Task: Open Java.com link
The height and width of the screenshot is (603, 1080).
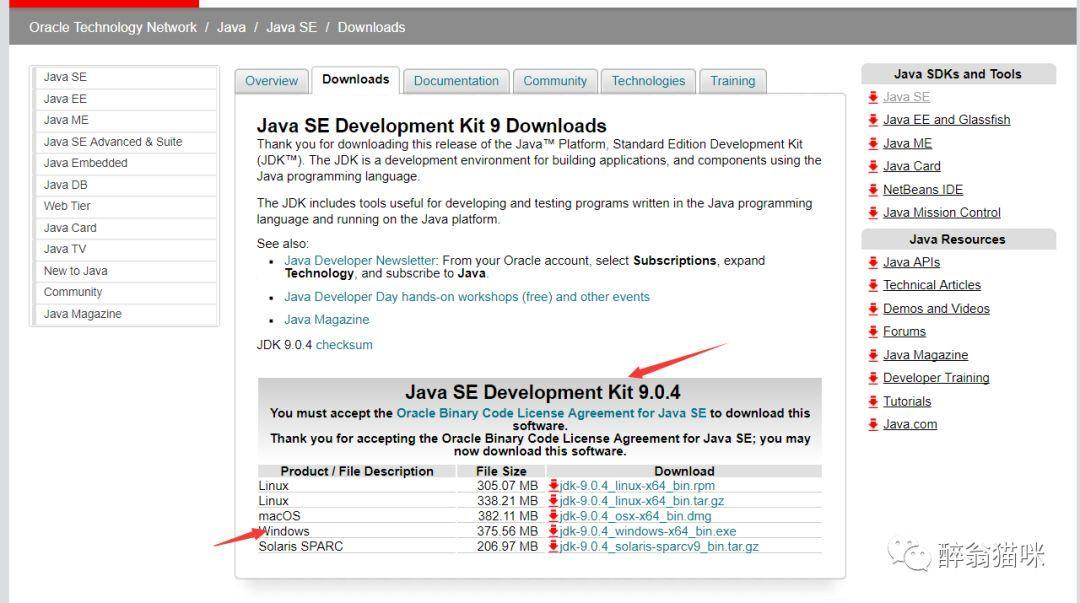Action: click(x=910, y=424)
